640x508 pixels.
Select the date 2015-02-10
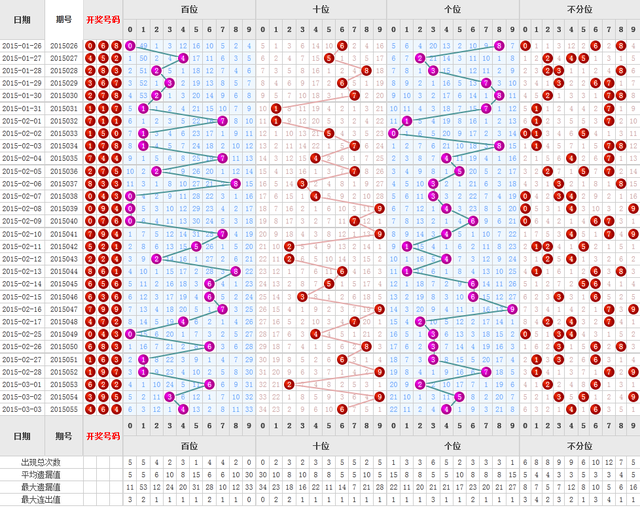point(22,234)
